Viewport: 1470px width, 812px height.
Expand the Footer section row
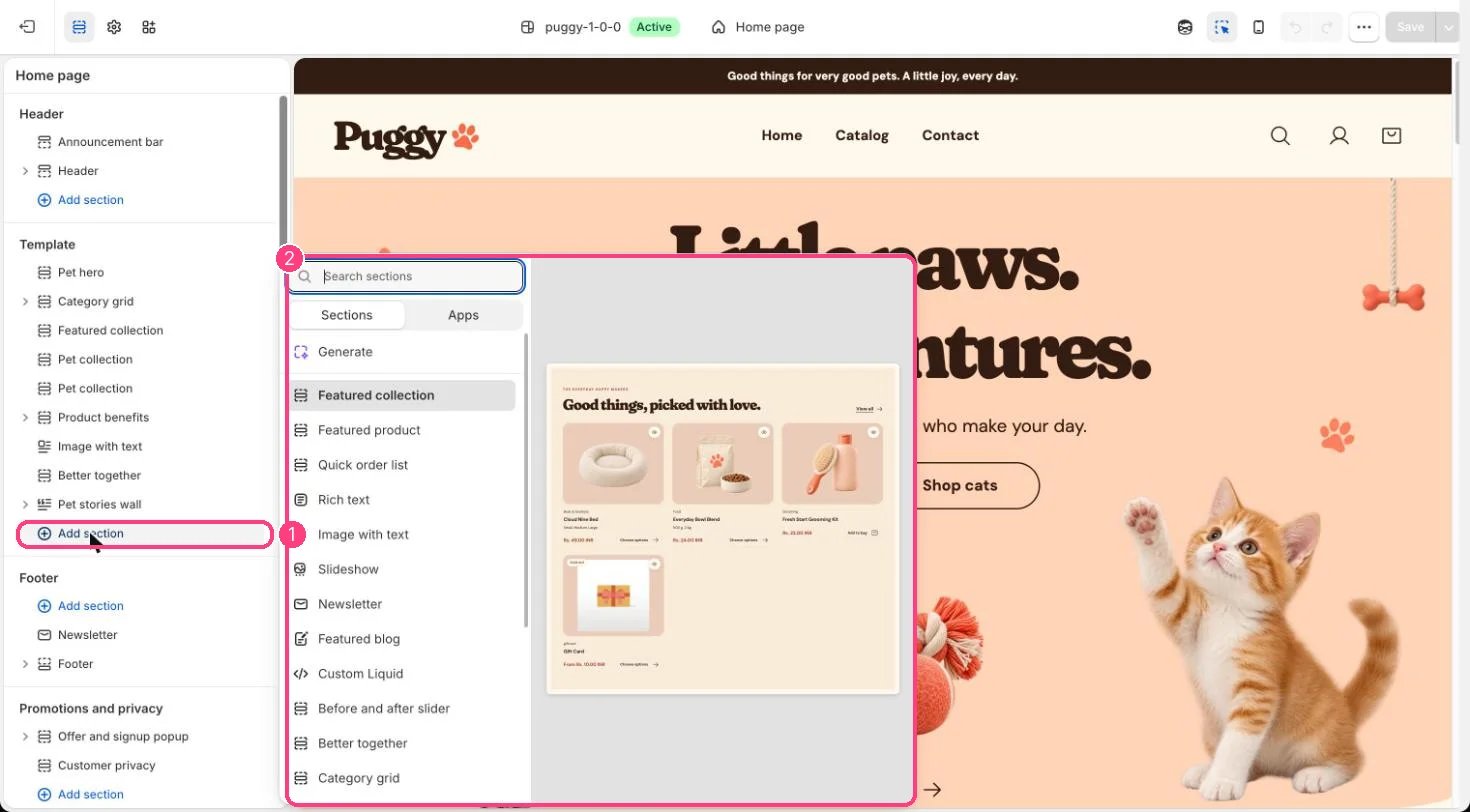pyautogui.click(x=25, y=664)
